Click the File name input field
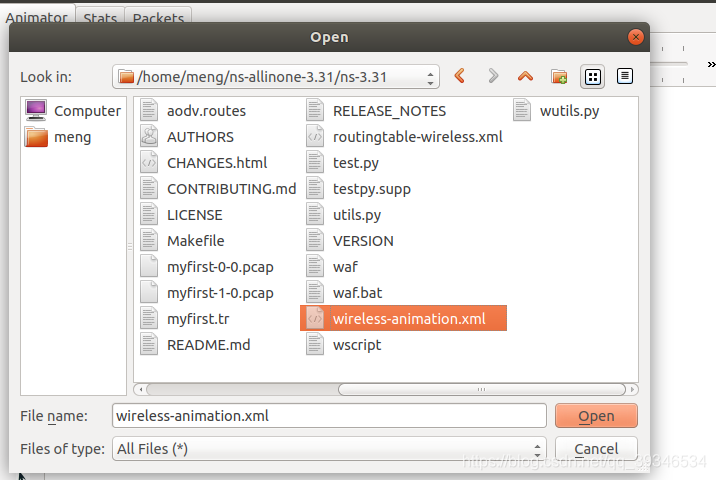Screen dimensions: 716x480 329,416
